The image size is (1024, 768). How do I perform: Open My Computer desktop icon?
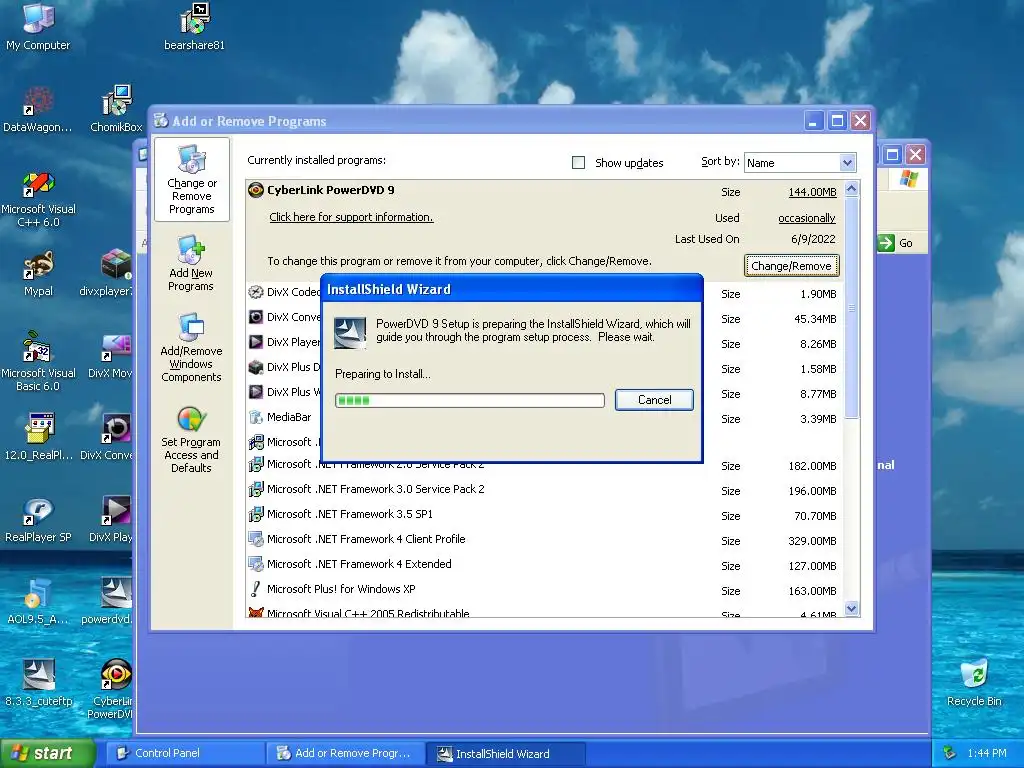click(38, 26)
